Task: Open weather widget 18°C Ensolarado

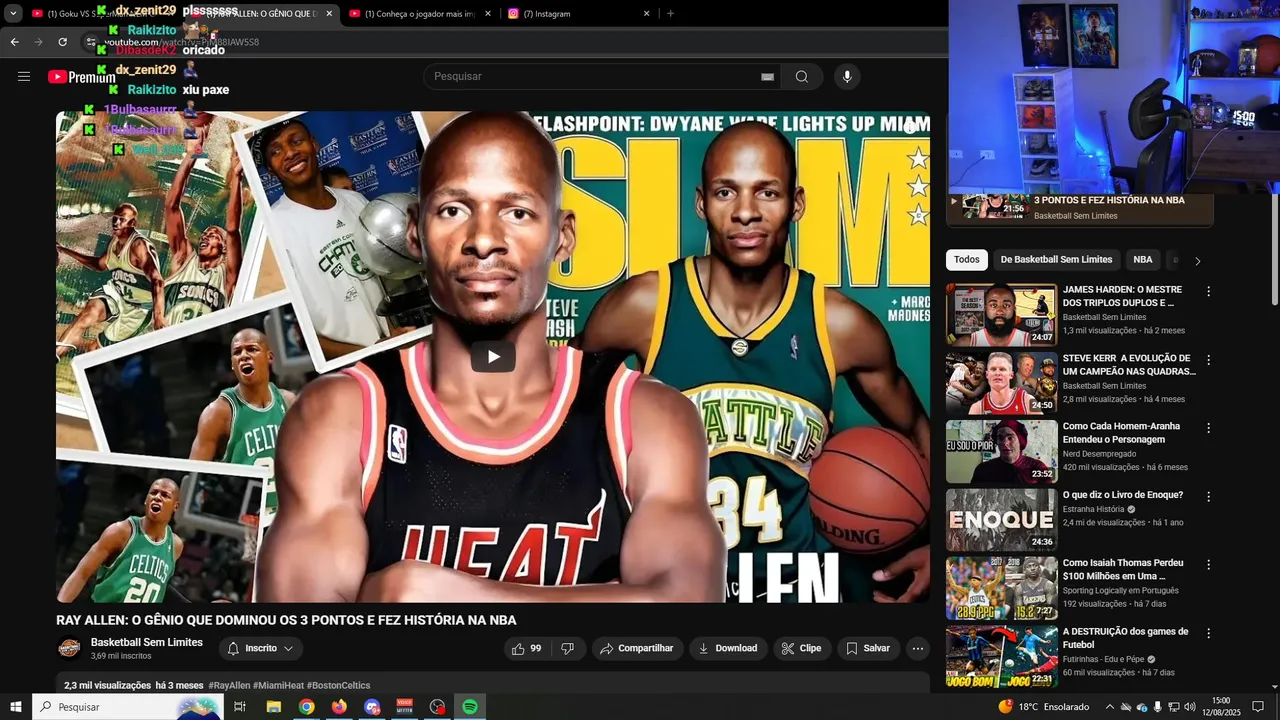Action: tap(1043, 707)
